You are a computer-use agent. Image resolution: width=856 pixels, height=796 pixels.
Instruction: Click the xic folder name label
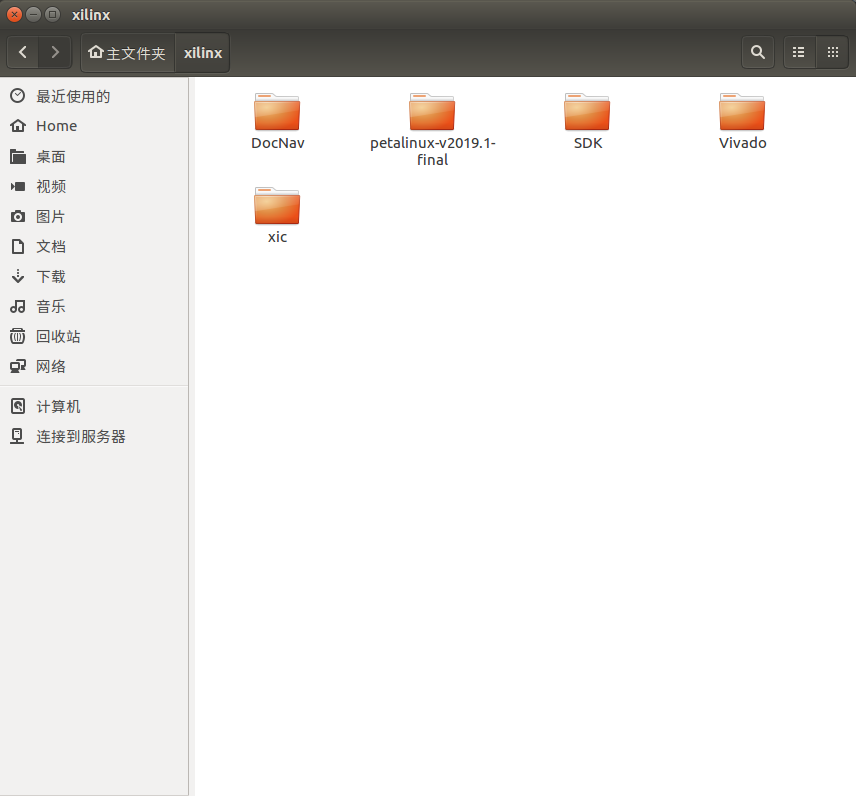(x=277, y=237)
